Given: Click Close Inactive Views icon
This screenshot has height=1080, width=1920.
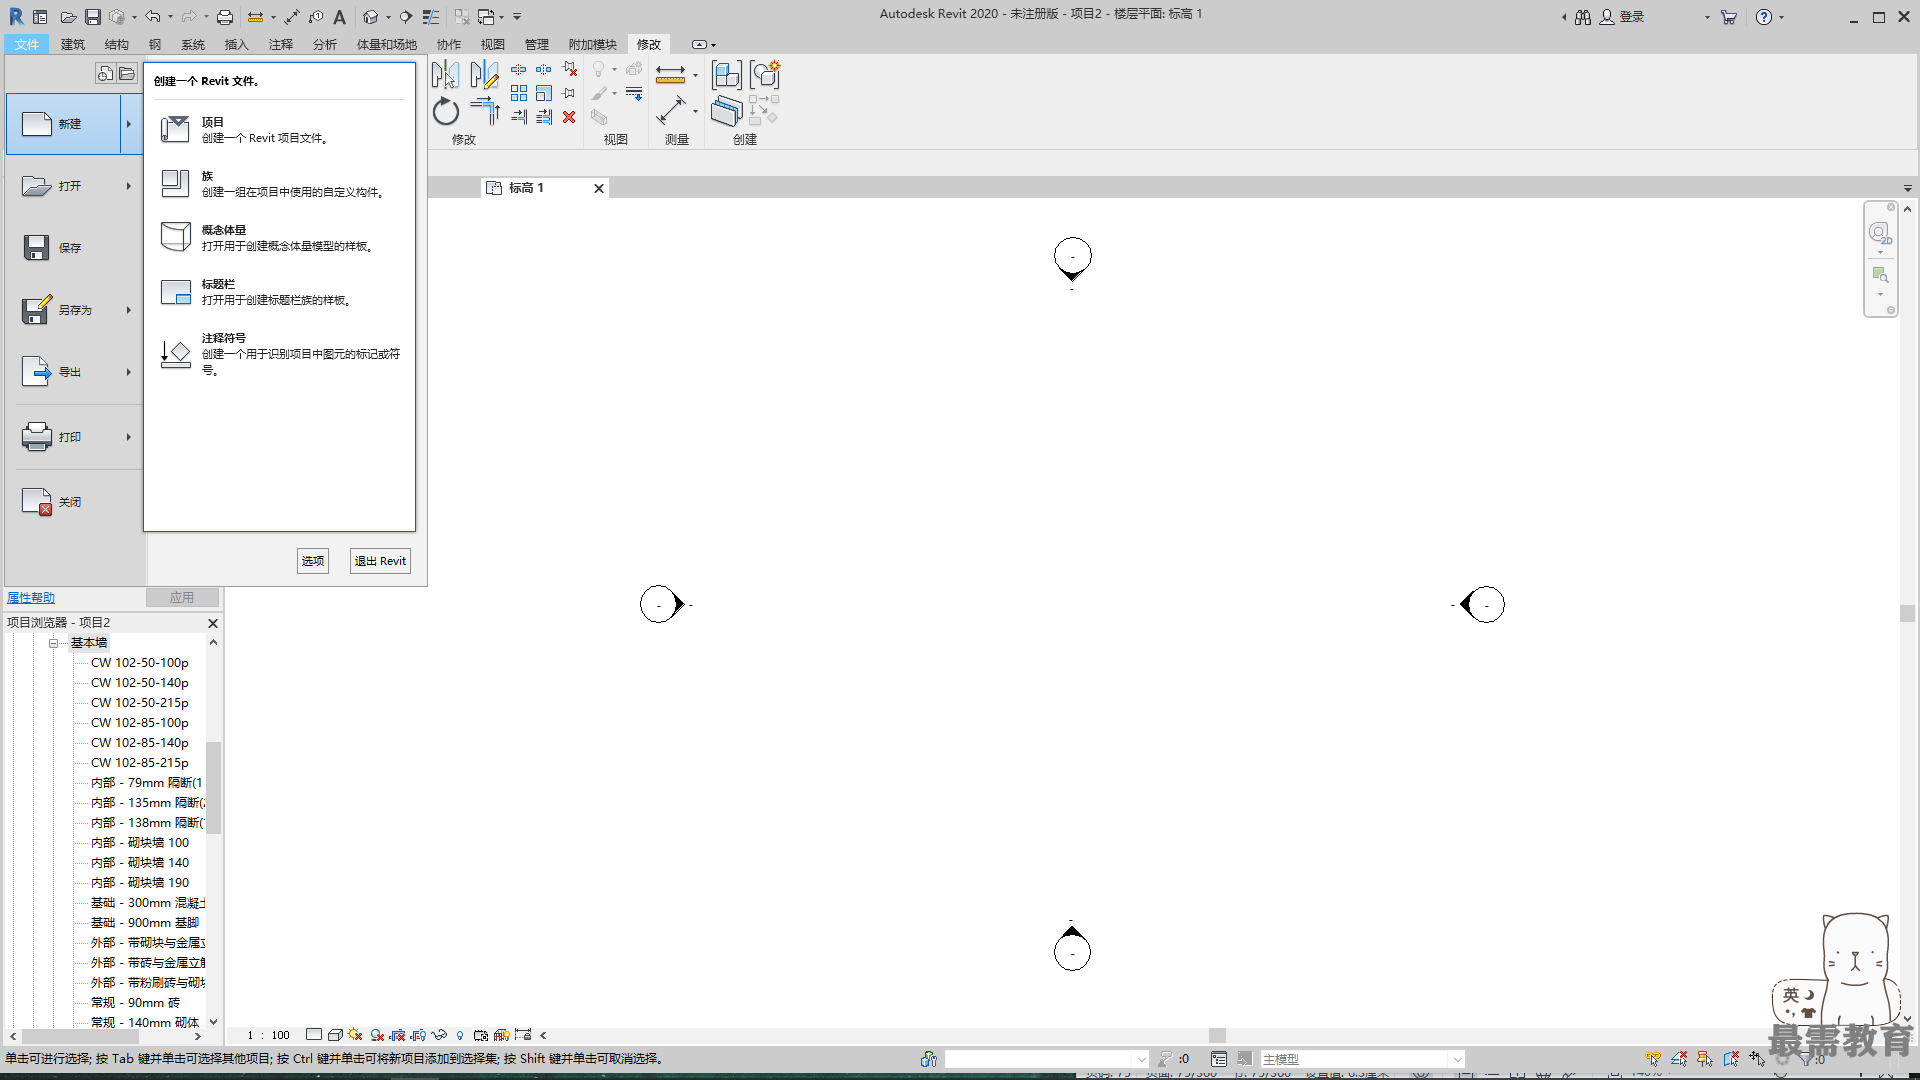Looking at the screenshot, I should [x=461, y=17].
